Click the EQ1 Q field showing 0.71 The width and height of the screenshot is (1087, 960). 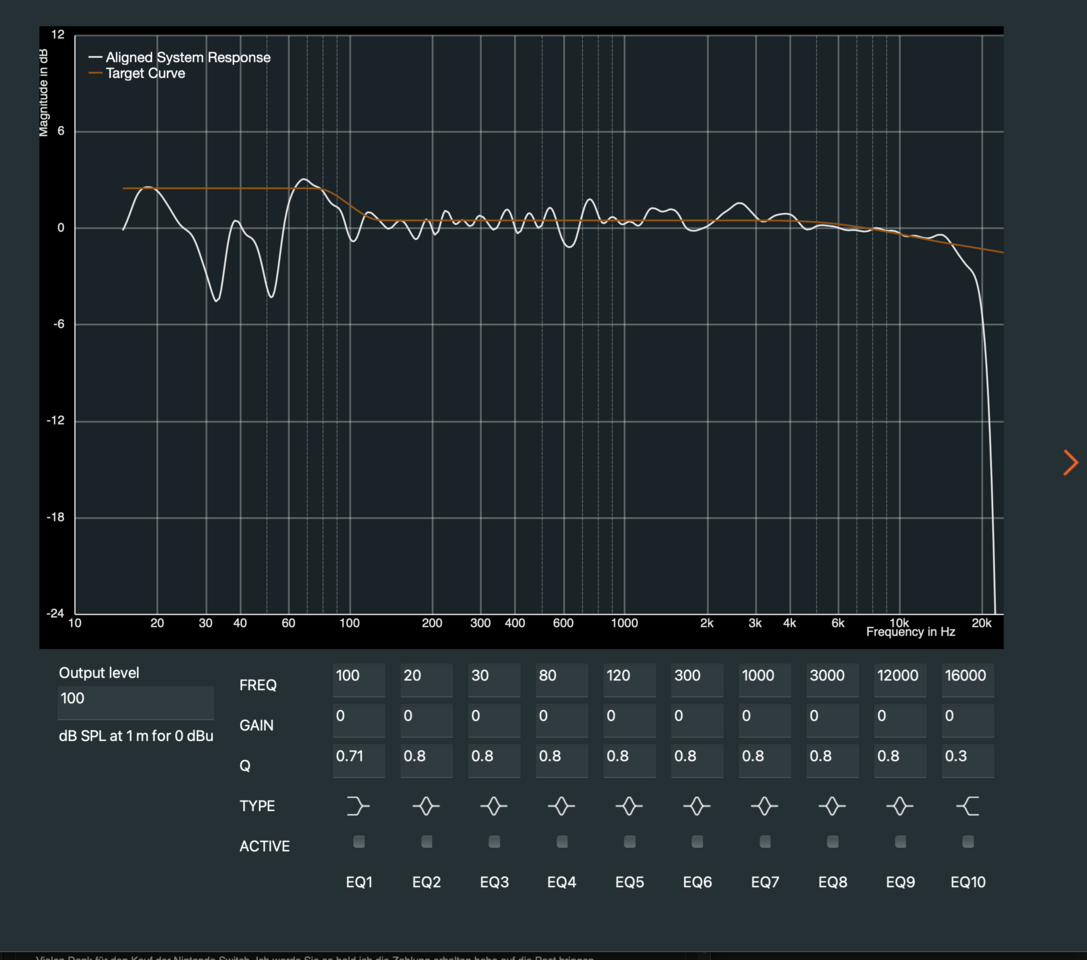point(358,760)
